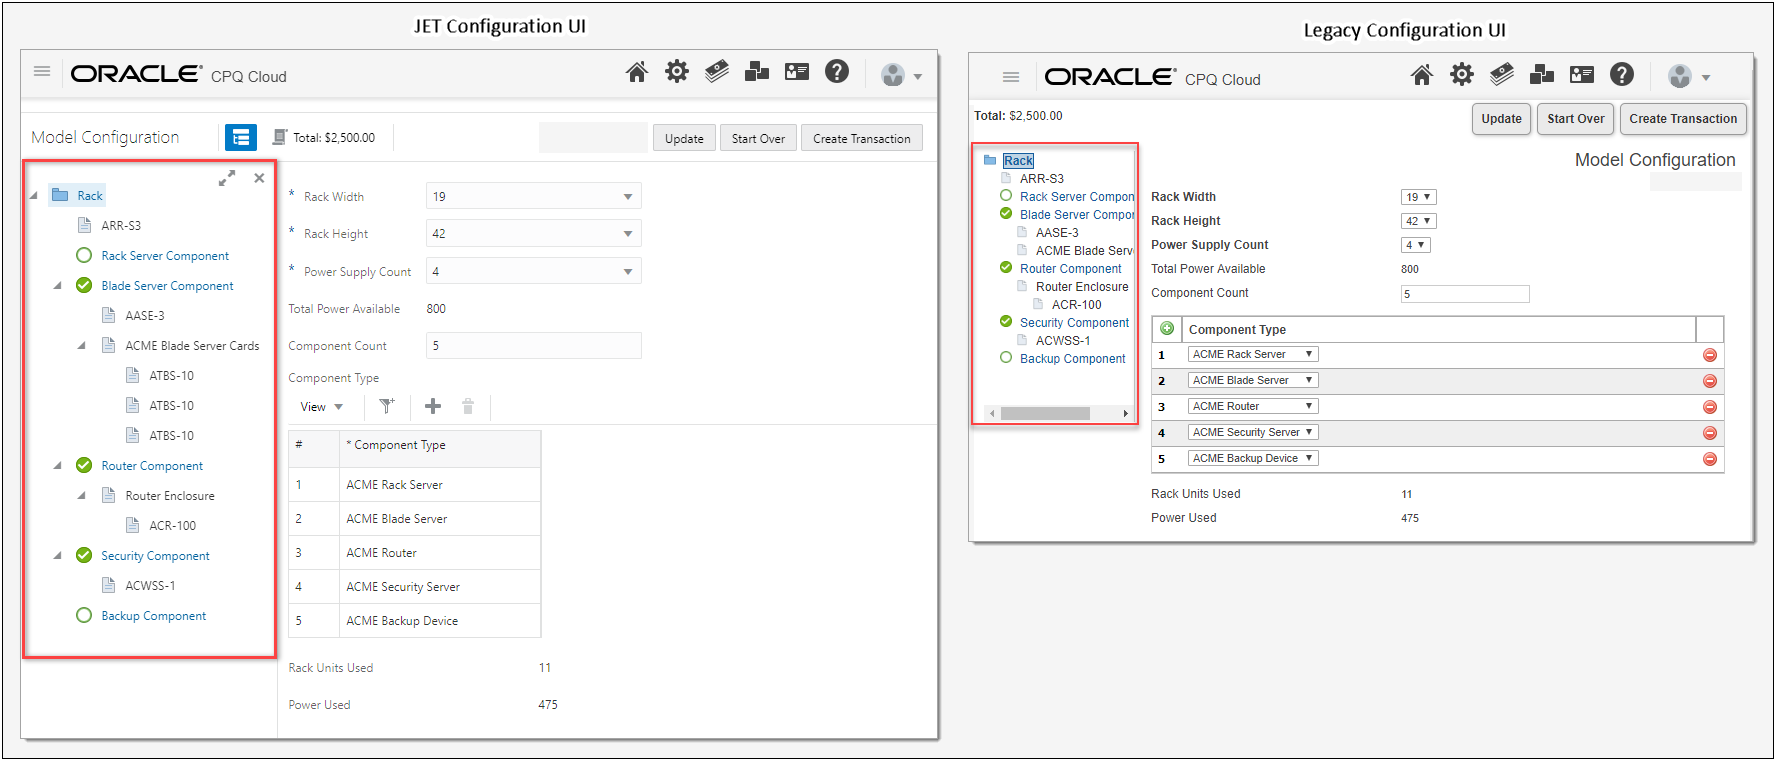Go to Home icon in JET UI header
The image size is (1776, 761).
pyautogui.click(x=637, y=72)
